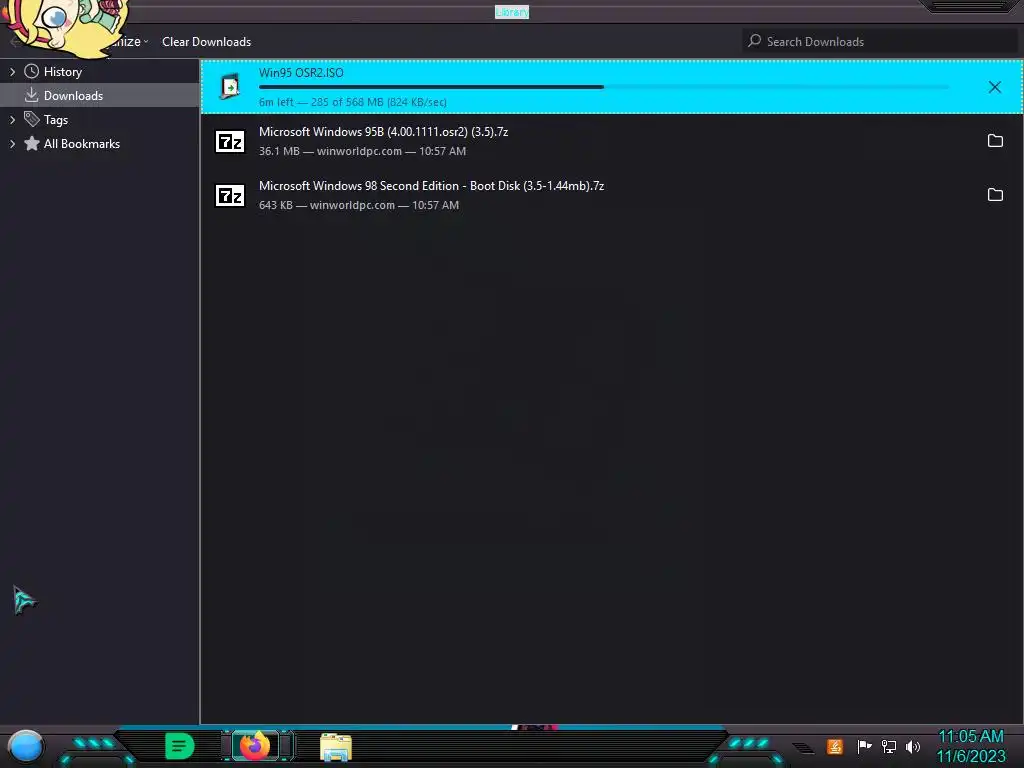
Task: Click the 7z icon for Windows 98 Boot Disk
Action: [230, 195]
